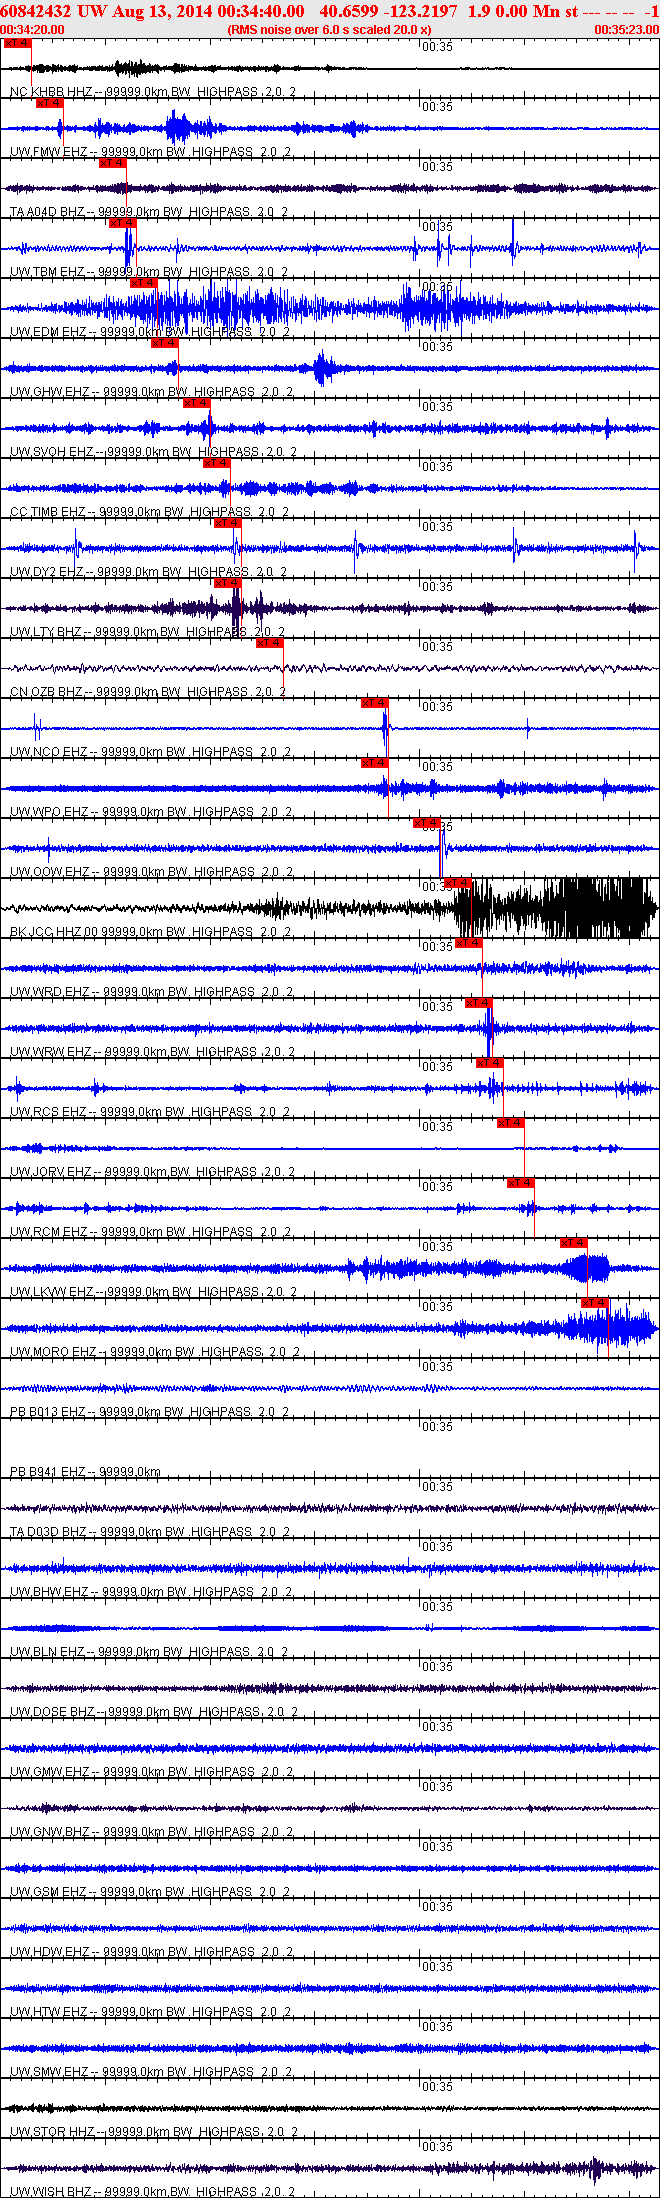
Task: Click the red xT 4 flag on the NC KHBB trace
Action: [18, 43]
